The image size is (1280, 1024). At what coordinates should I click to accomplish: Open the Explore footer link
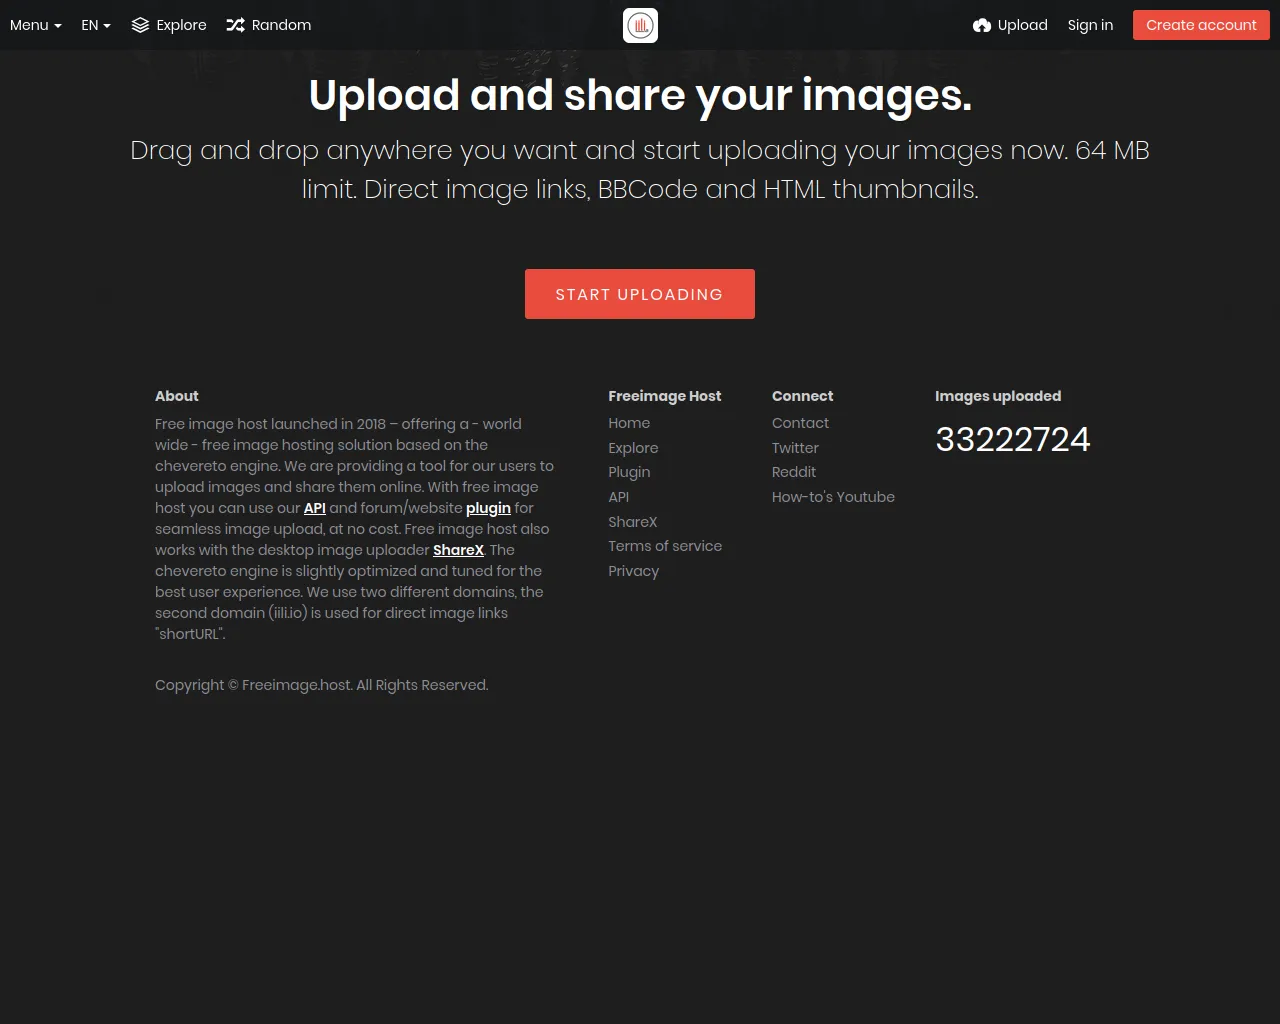pyautogui.click(x=633, y=448)
